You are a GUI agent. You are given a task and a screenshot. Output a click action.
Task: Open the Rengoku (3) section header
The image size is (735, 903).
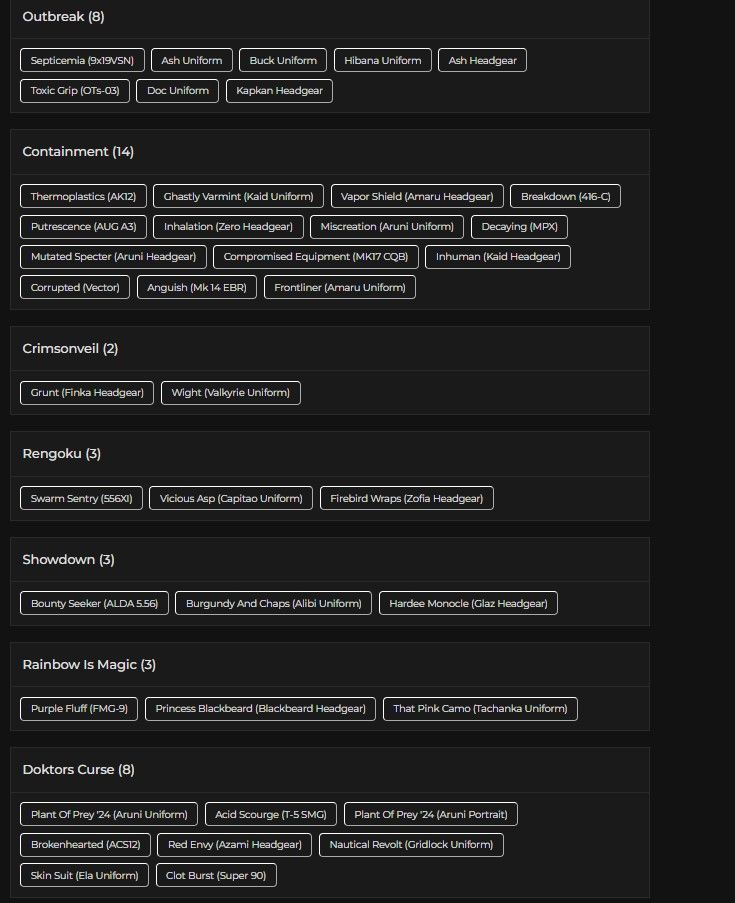(x=62, y=454)
